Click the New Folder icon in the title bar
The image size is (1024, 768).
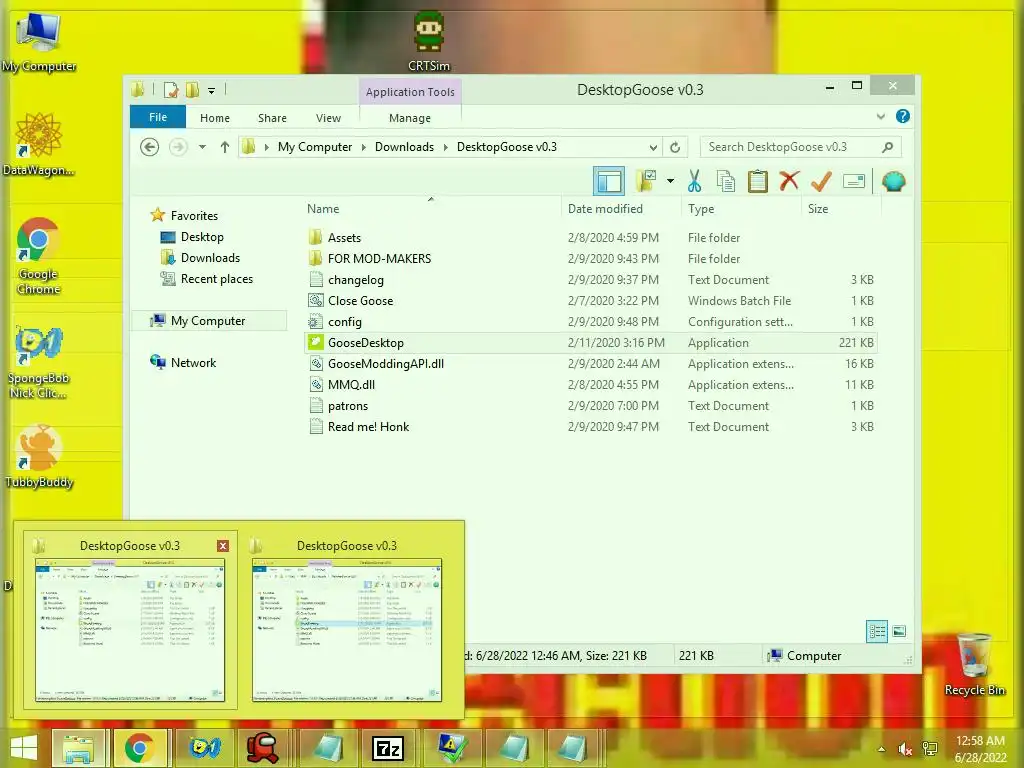[x=193, y=90]
